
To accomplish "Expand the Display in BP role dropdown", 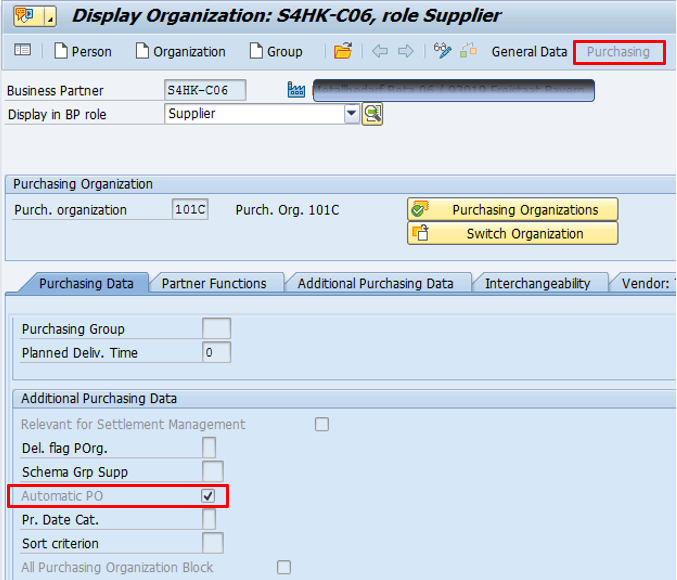I will pos(351,114).
